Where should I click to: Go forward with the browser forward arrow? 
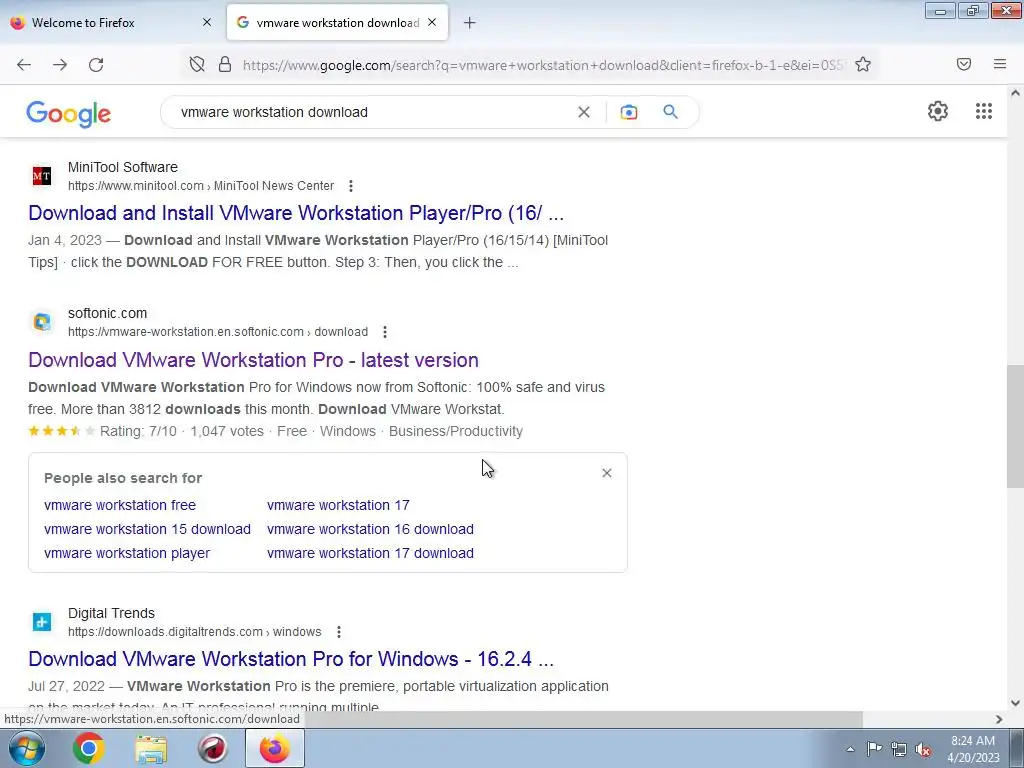click(x=60, y=65)
